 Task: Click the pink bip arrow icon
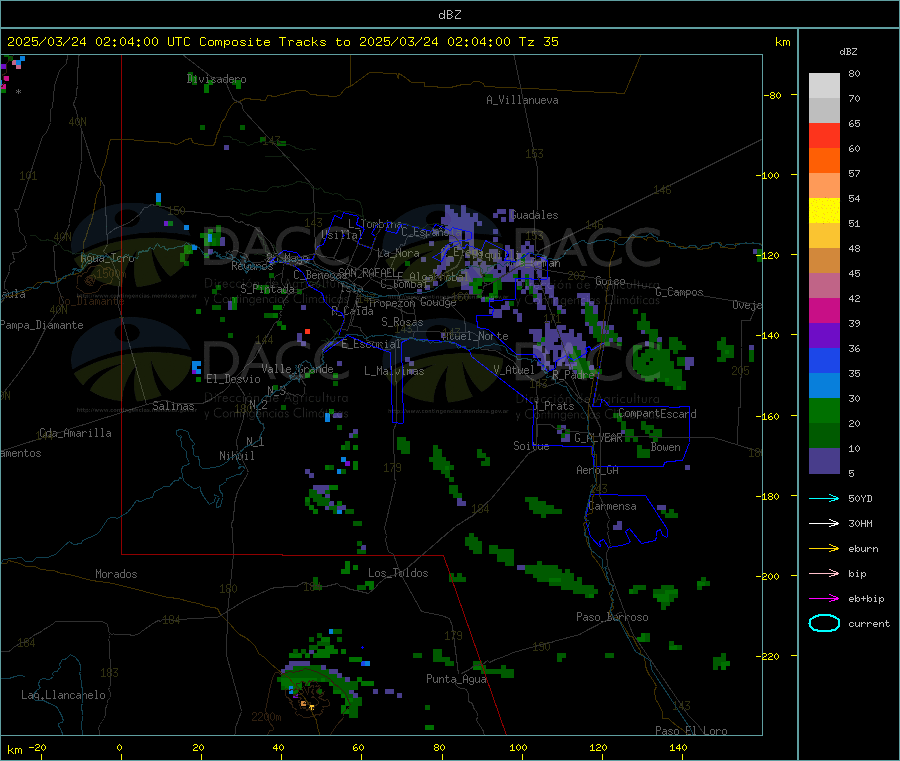824,573
